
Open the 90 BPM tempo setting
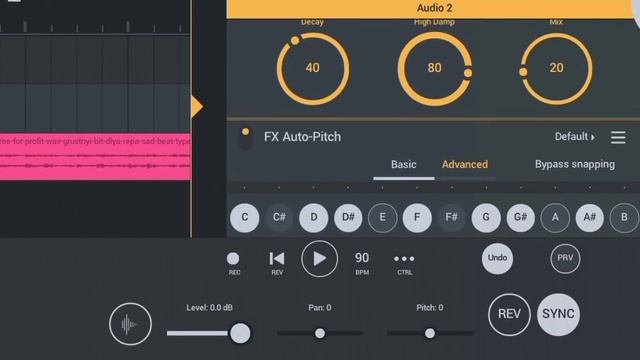[362, 263]
